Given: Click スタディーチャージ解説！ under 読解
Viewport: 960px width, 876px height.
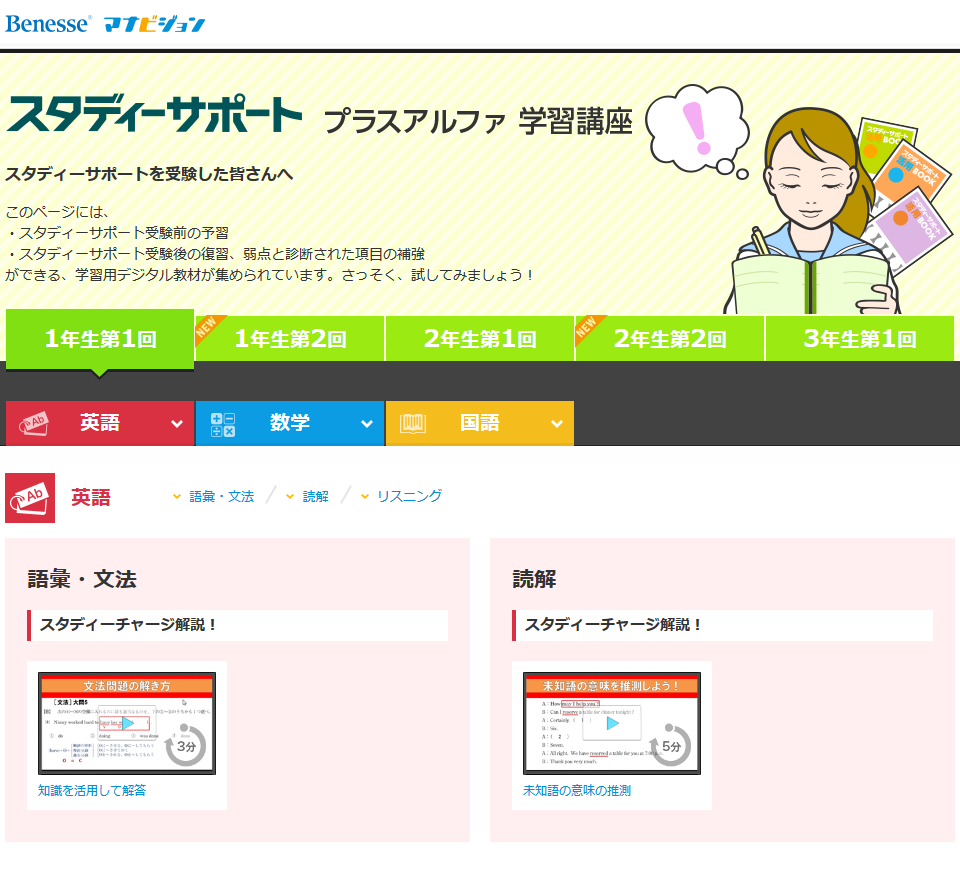Looking at the screenshot, I should tap(722, 625).
